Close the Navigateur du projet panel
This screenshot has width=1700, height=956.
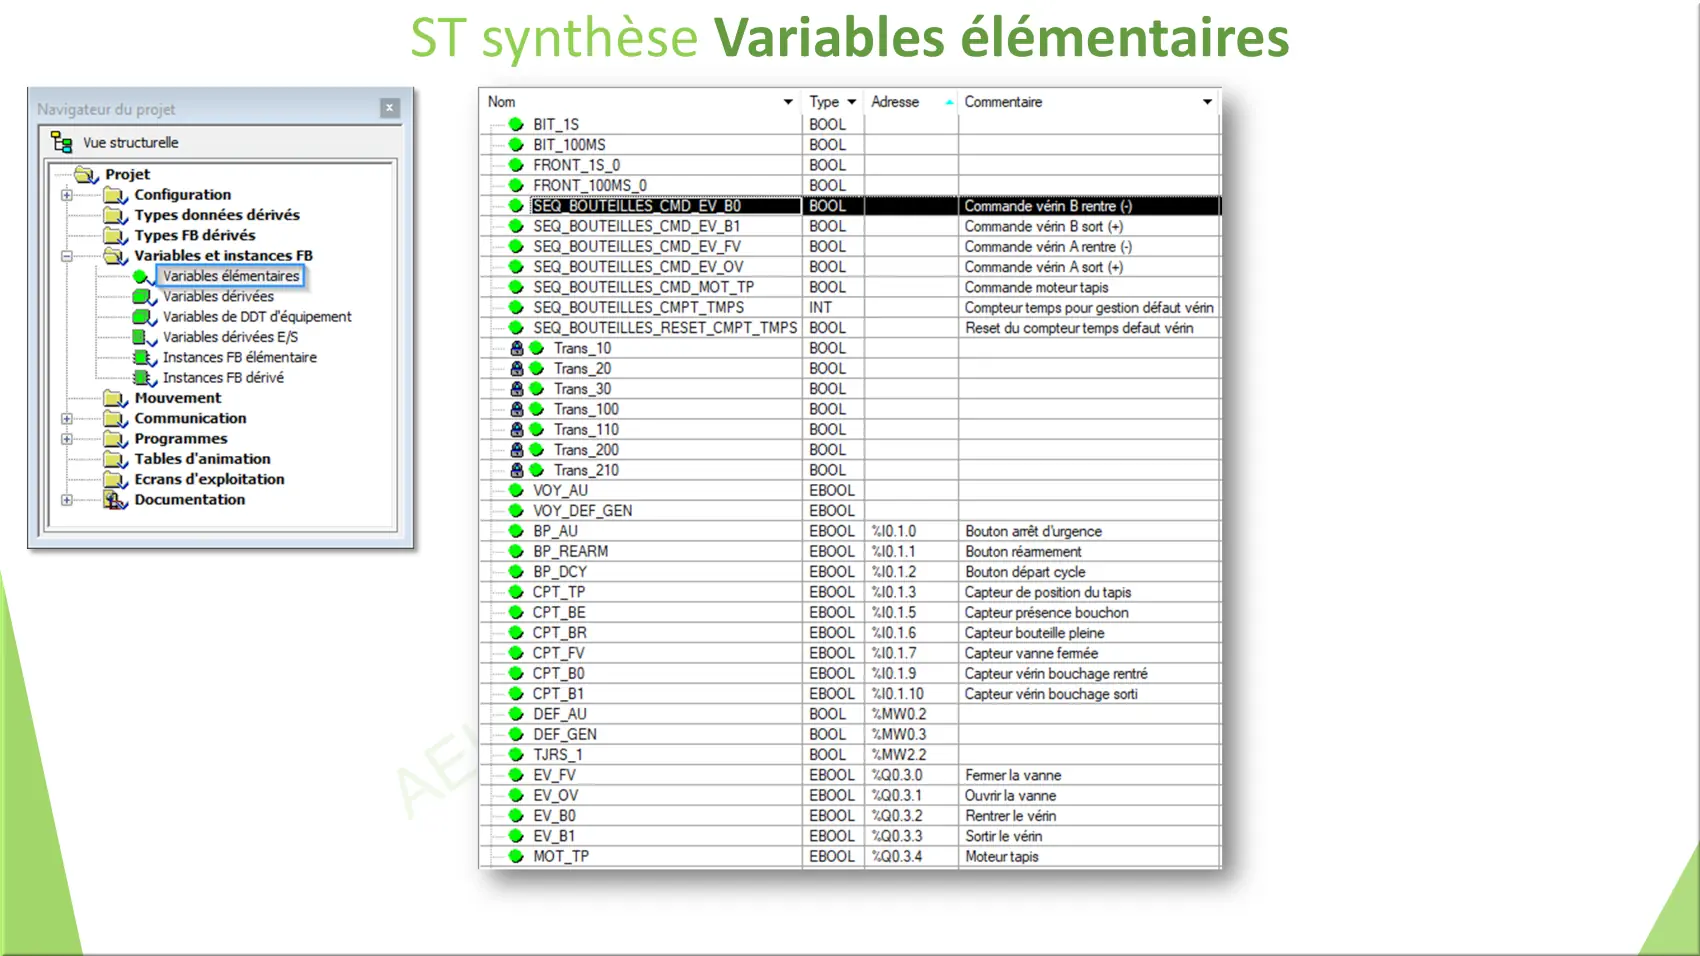click(390, 108)
